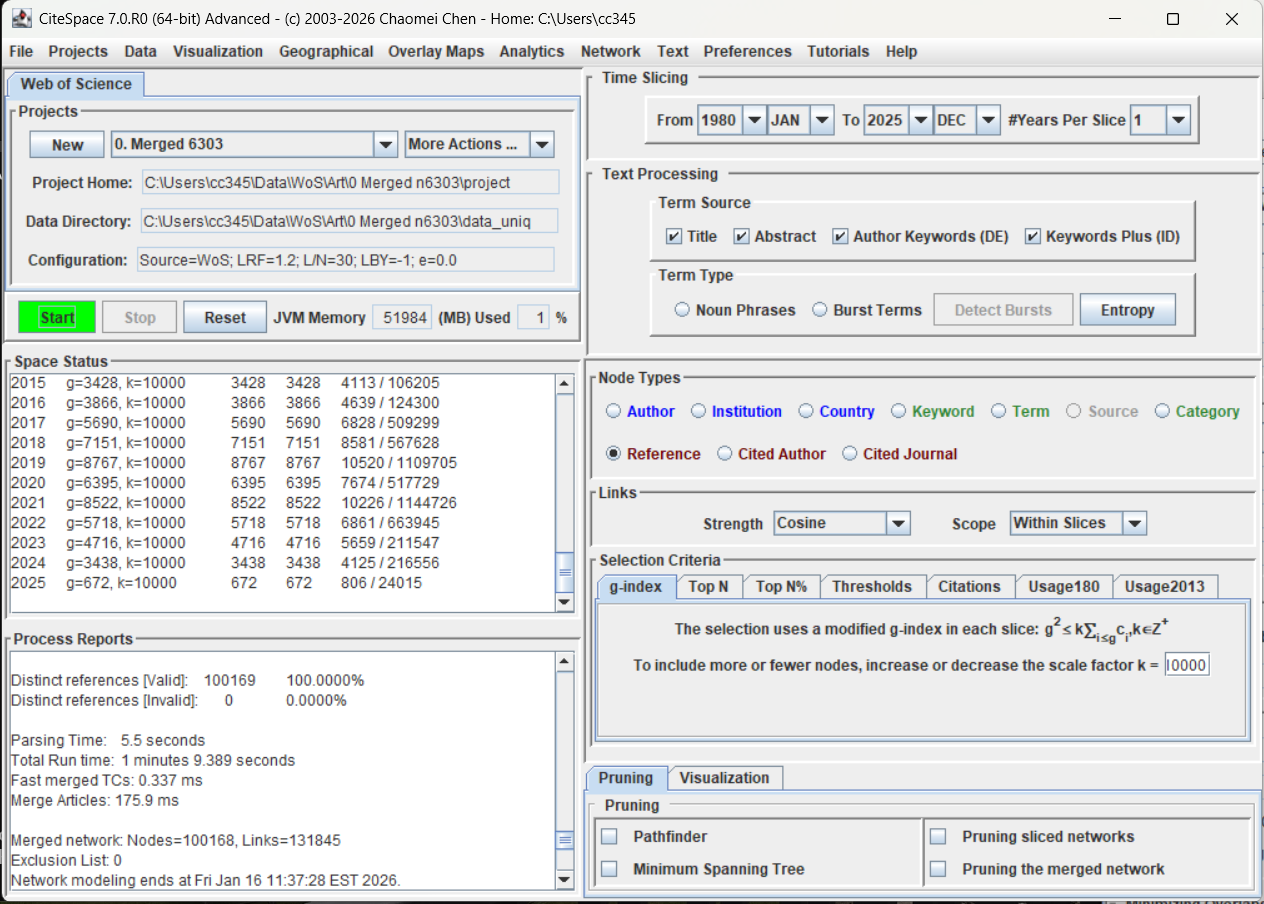Click the Entropy button
The width and height of the screenshot is (1264, 904).
[x=1127, y=310]
